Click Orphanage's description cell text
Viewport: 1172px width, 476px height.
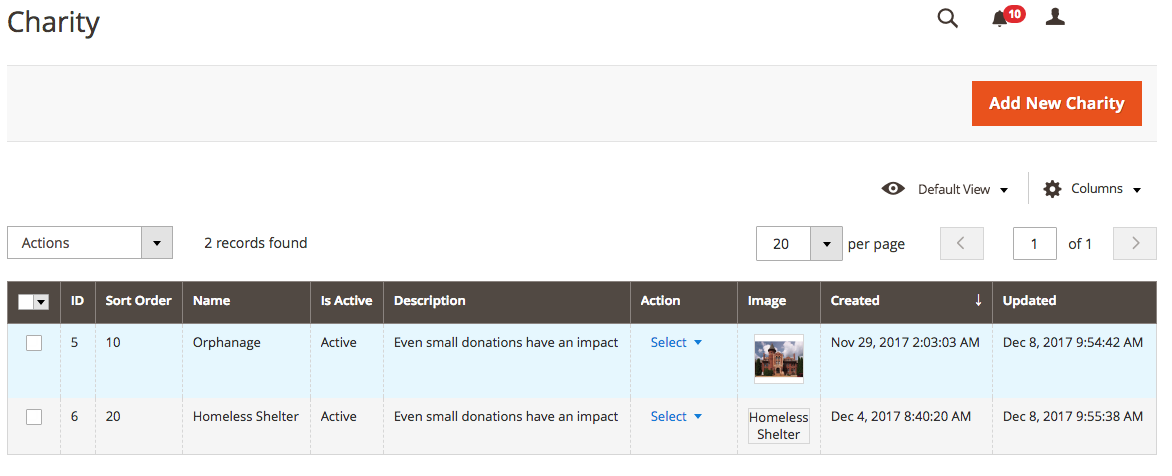point(506,342)
